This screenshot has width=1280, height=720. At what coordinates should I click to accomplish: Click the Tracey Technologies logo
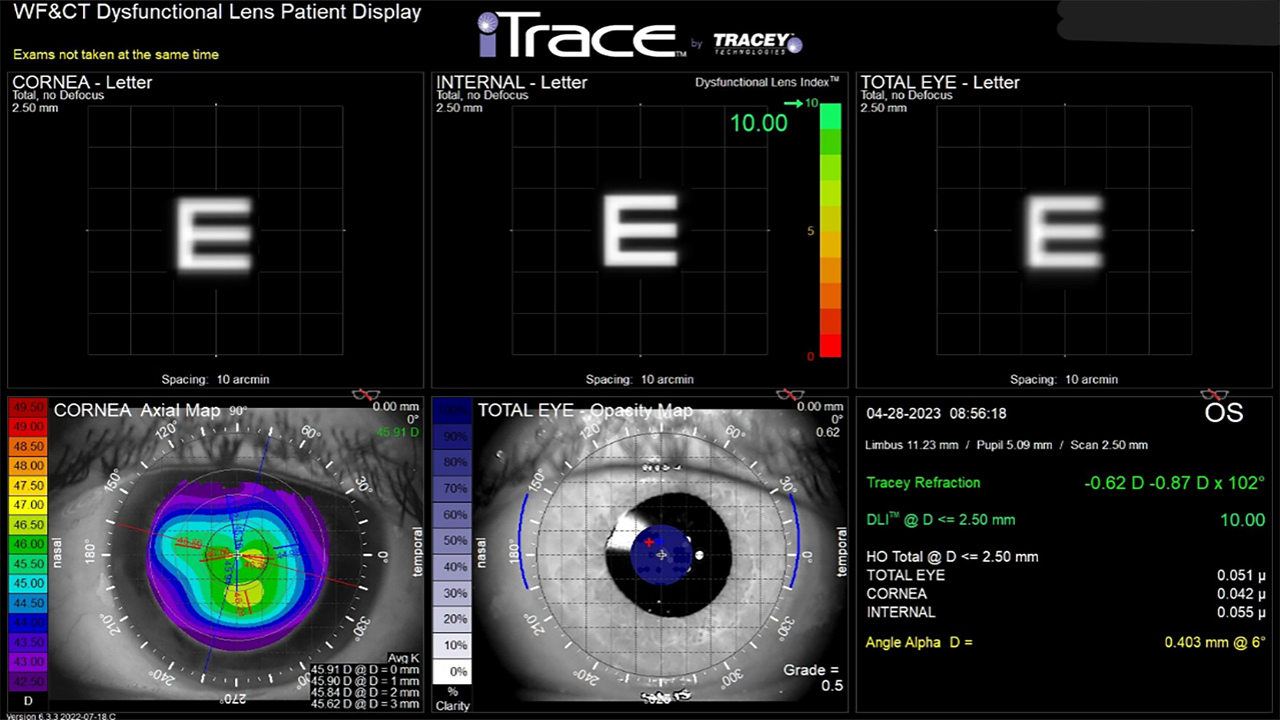pos(757,43)
